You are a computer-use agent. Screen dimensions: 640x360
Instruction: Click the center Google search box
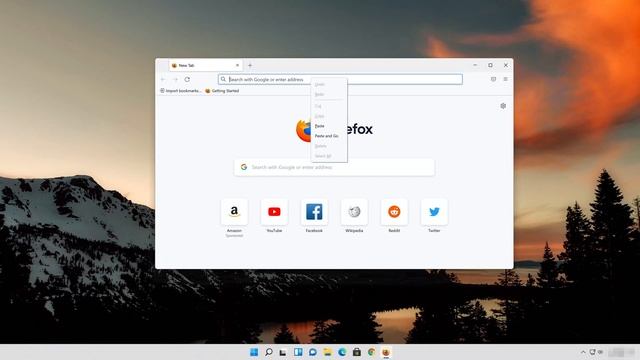pyautogui.click(x=334, y=167)
